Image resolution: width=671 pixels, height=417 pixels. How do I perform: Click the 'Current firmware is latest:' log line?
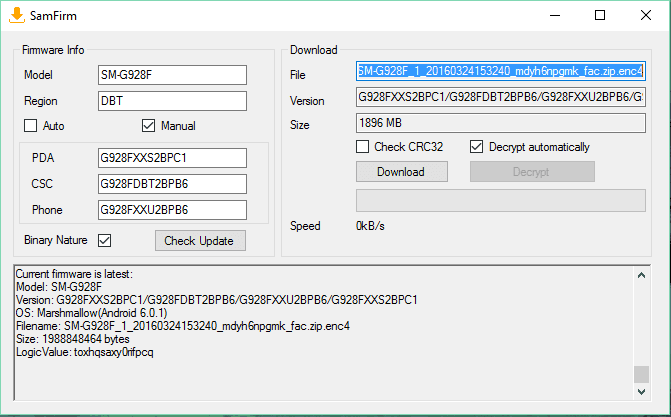pos(74,274)
